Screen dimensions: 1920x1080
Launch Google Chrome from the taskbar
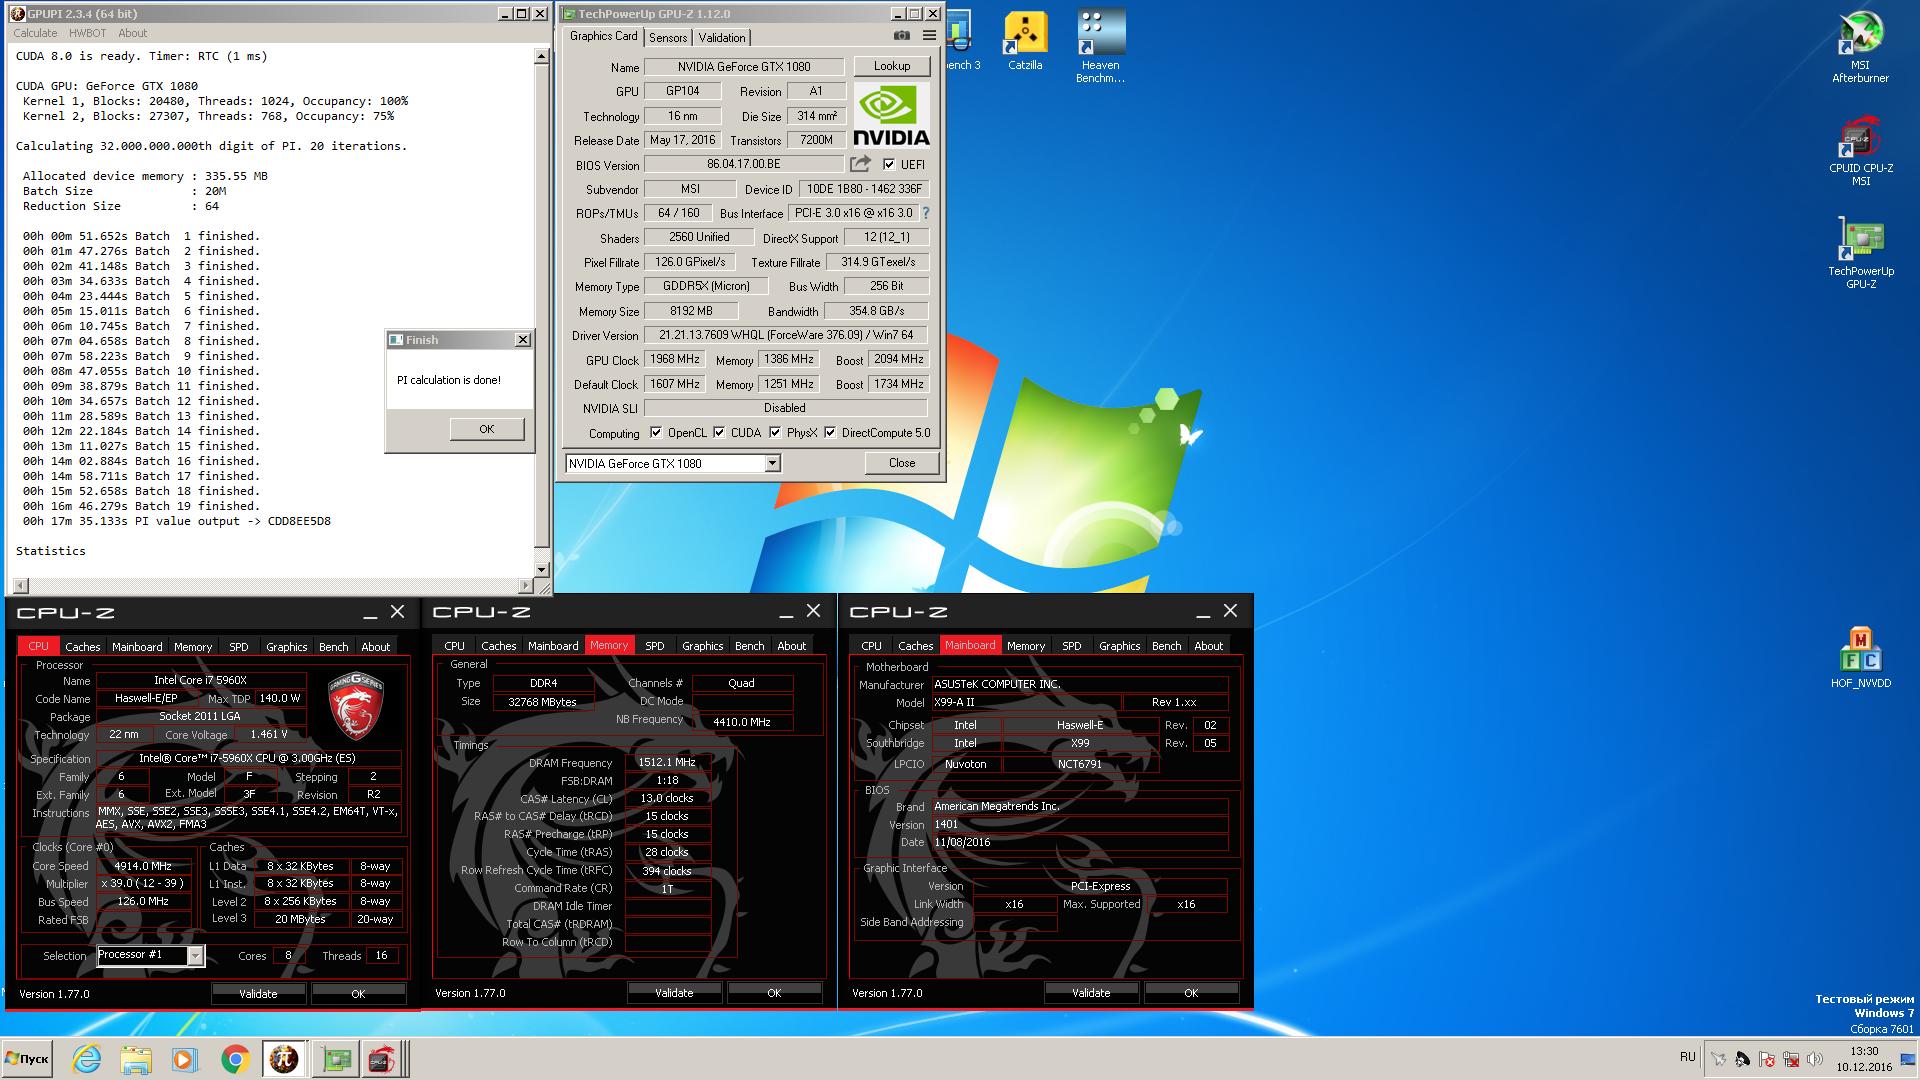click(235, 1059)
